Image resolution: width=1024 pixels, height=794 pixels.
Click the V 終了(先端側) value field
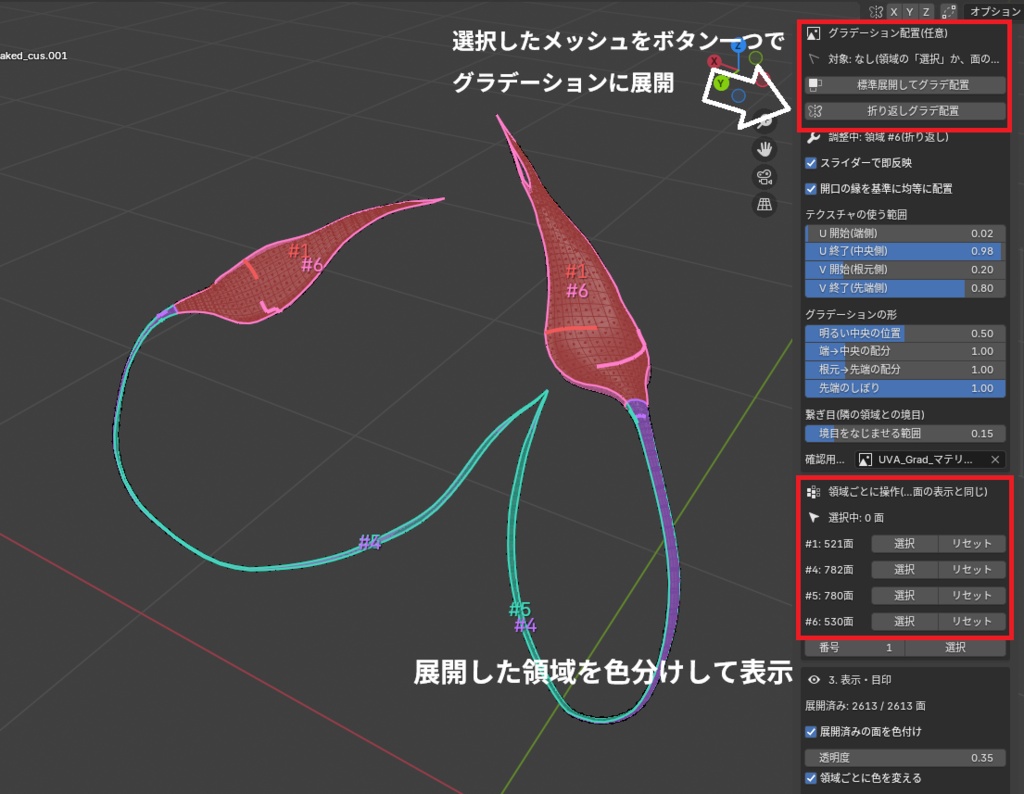(x=905, y=288)
